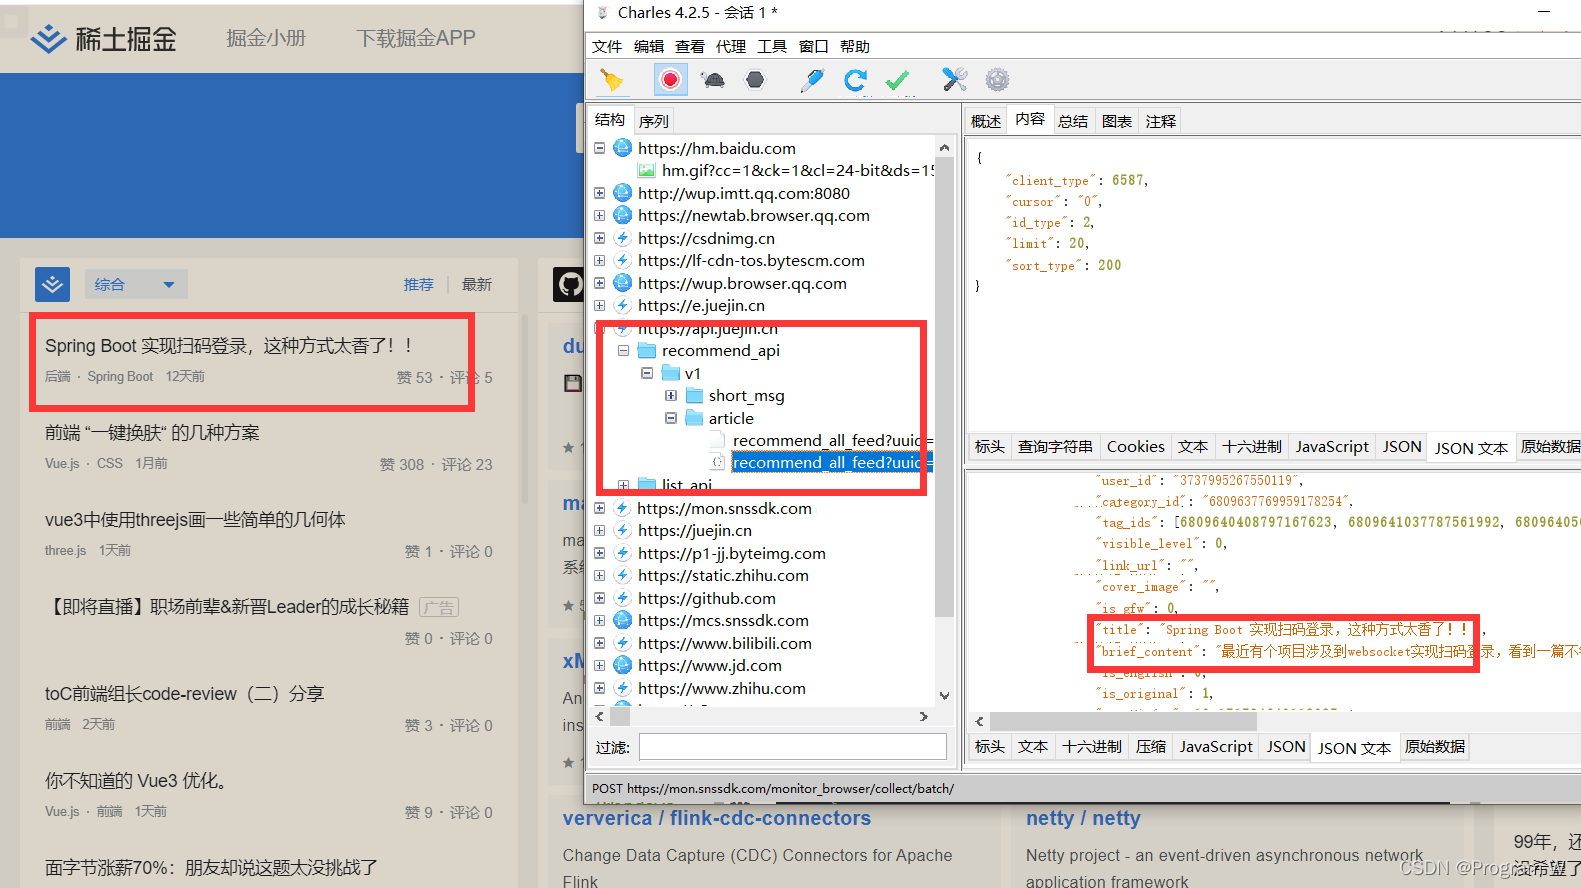The width and height of the screenshot is (1581, 888).
Task: Open netty / netty repository link
Action: point(1083,818)
